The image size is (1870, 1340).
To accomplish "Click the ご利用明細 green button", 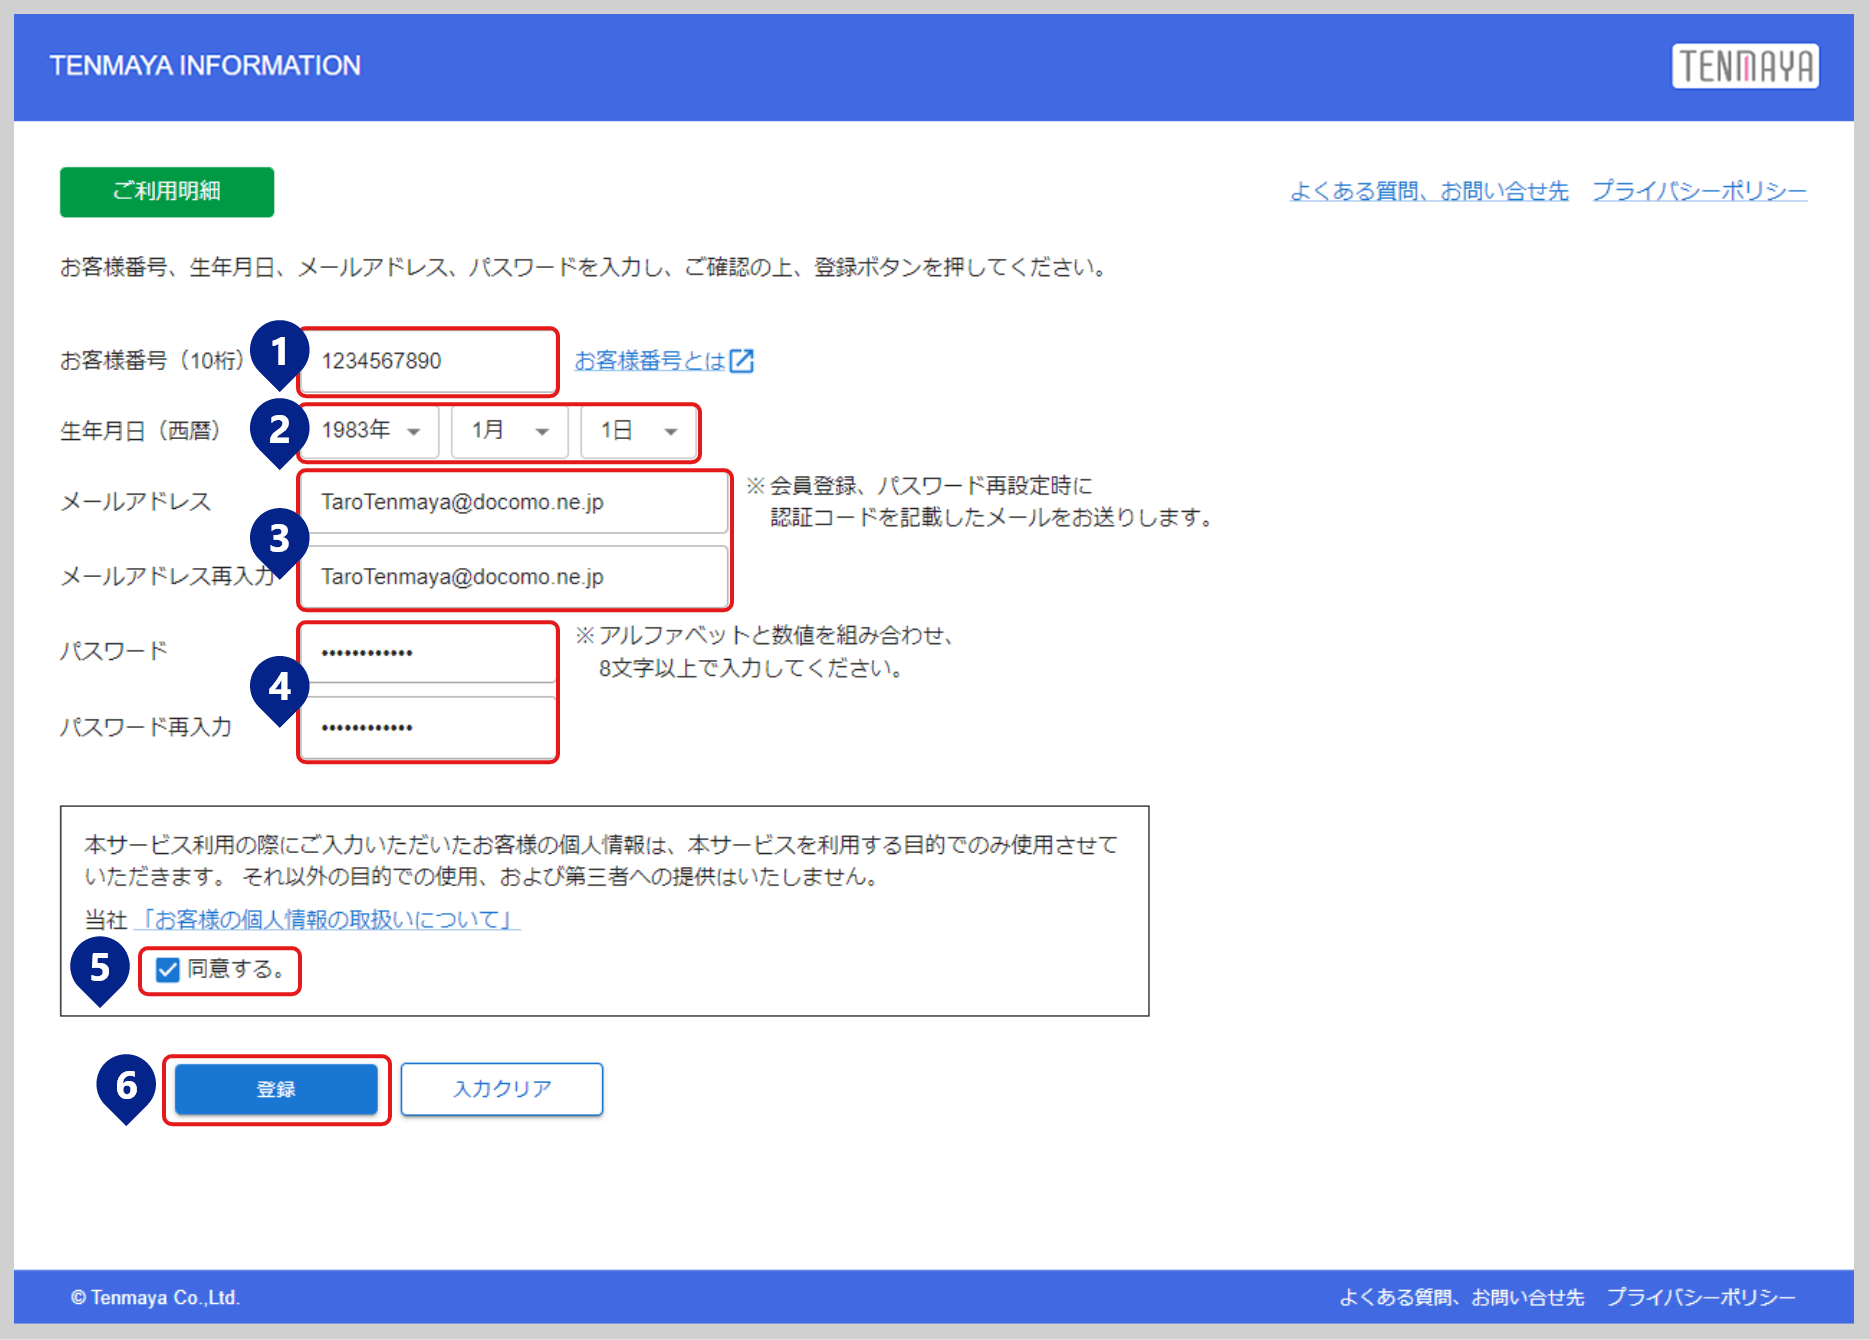I will point(167,191).
